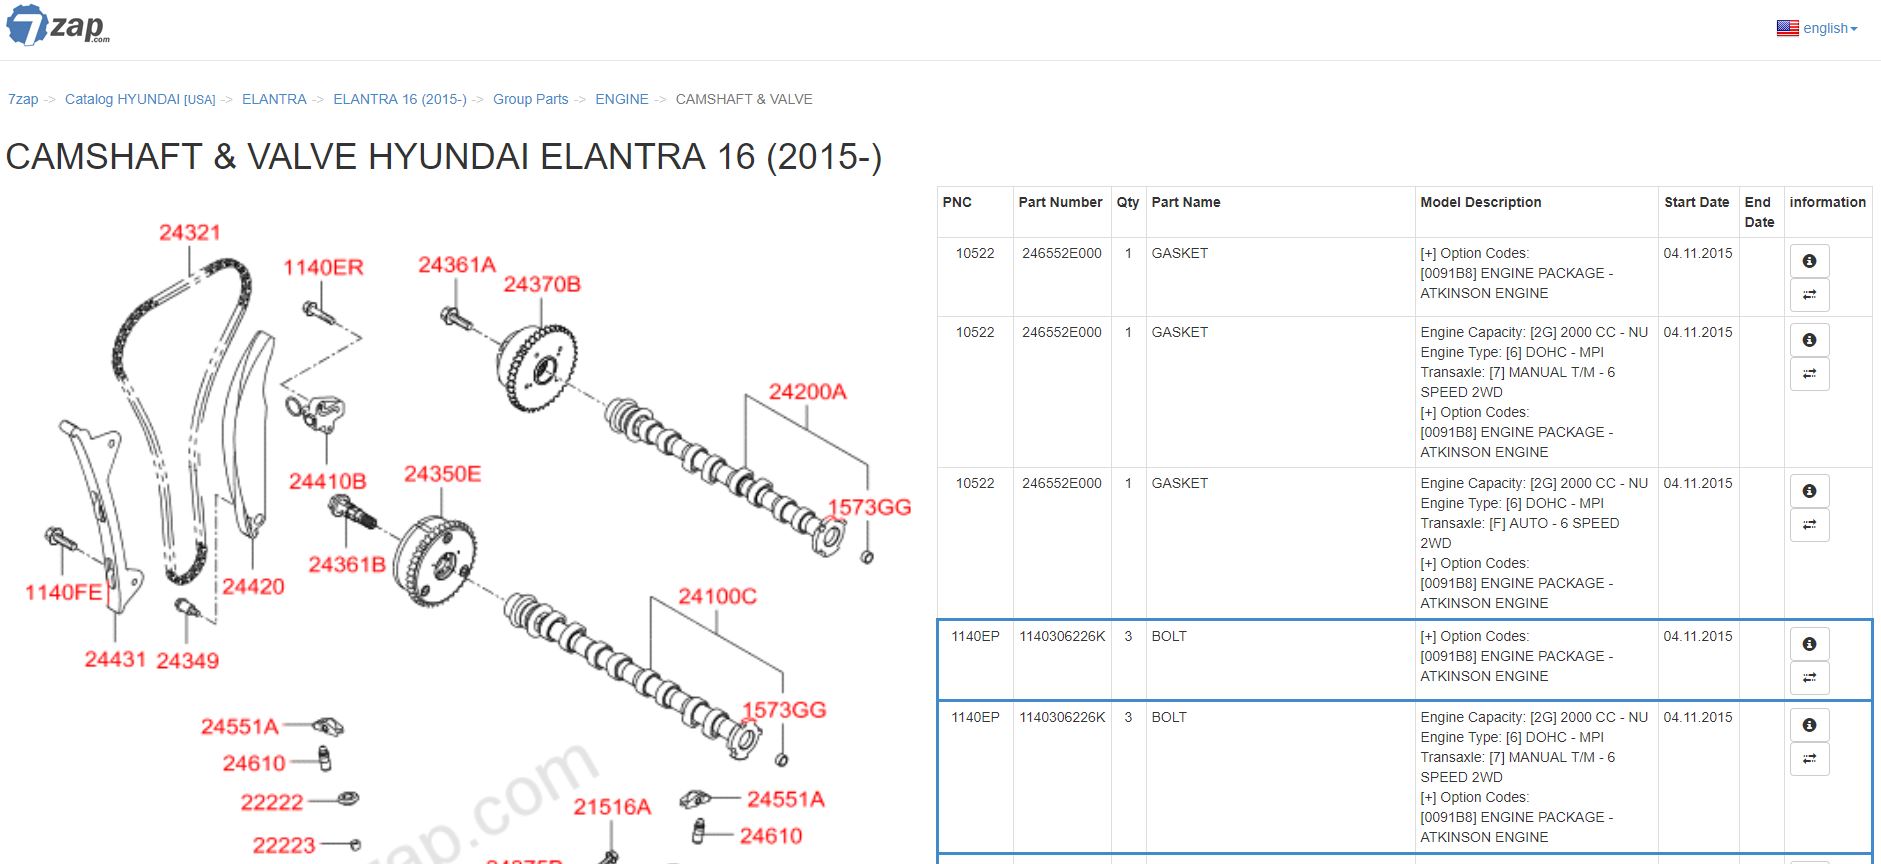Click part number 1140306226K in BOLT MANUAL T/M row
This screenshot has height=864, width=1881.
coord(1062,717)
